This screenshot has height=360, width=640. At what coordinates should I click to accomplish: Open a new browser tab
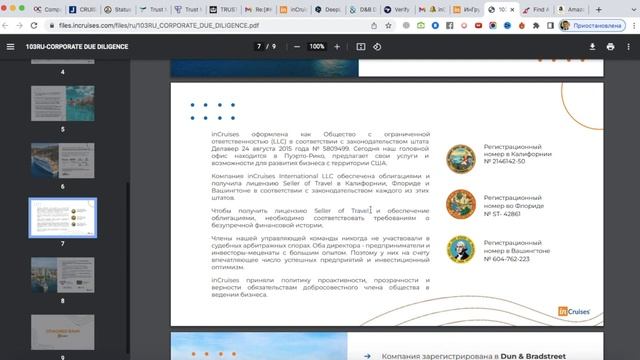coord(599,9)
